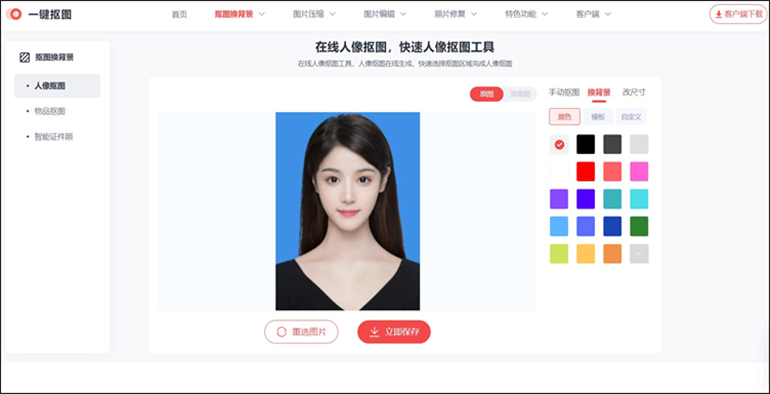Choose the transparent checked swatch
Viewport: 770px width, 394px height.
click(x=559, y=144)
